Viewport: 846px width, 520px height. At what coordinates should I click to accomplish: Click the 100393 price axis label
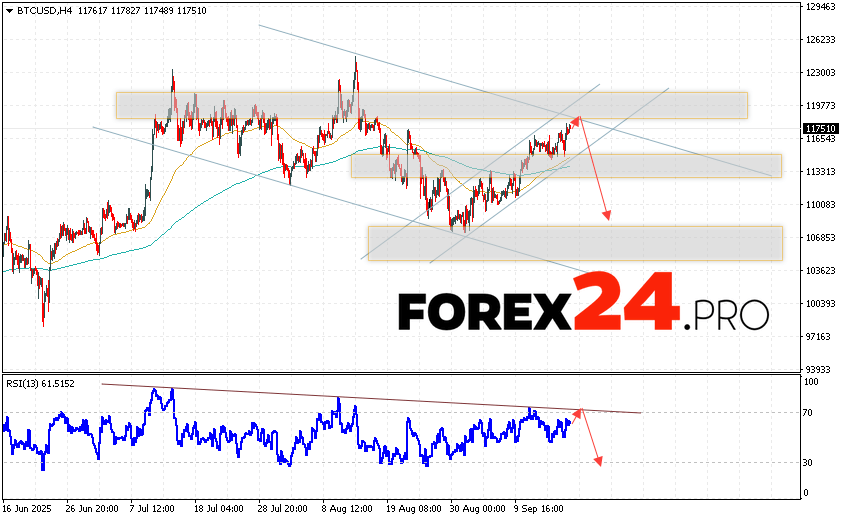tap(820, 304)
